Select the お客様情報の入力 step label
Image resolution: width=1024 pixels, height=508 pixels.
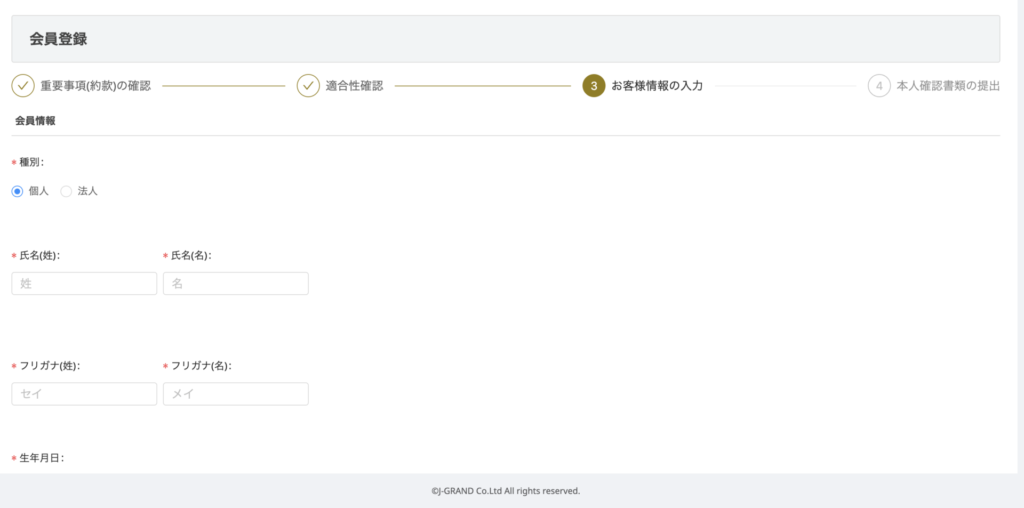click(x=656, y=86)
